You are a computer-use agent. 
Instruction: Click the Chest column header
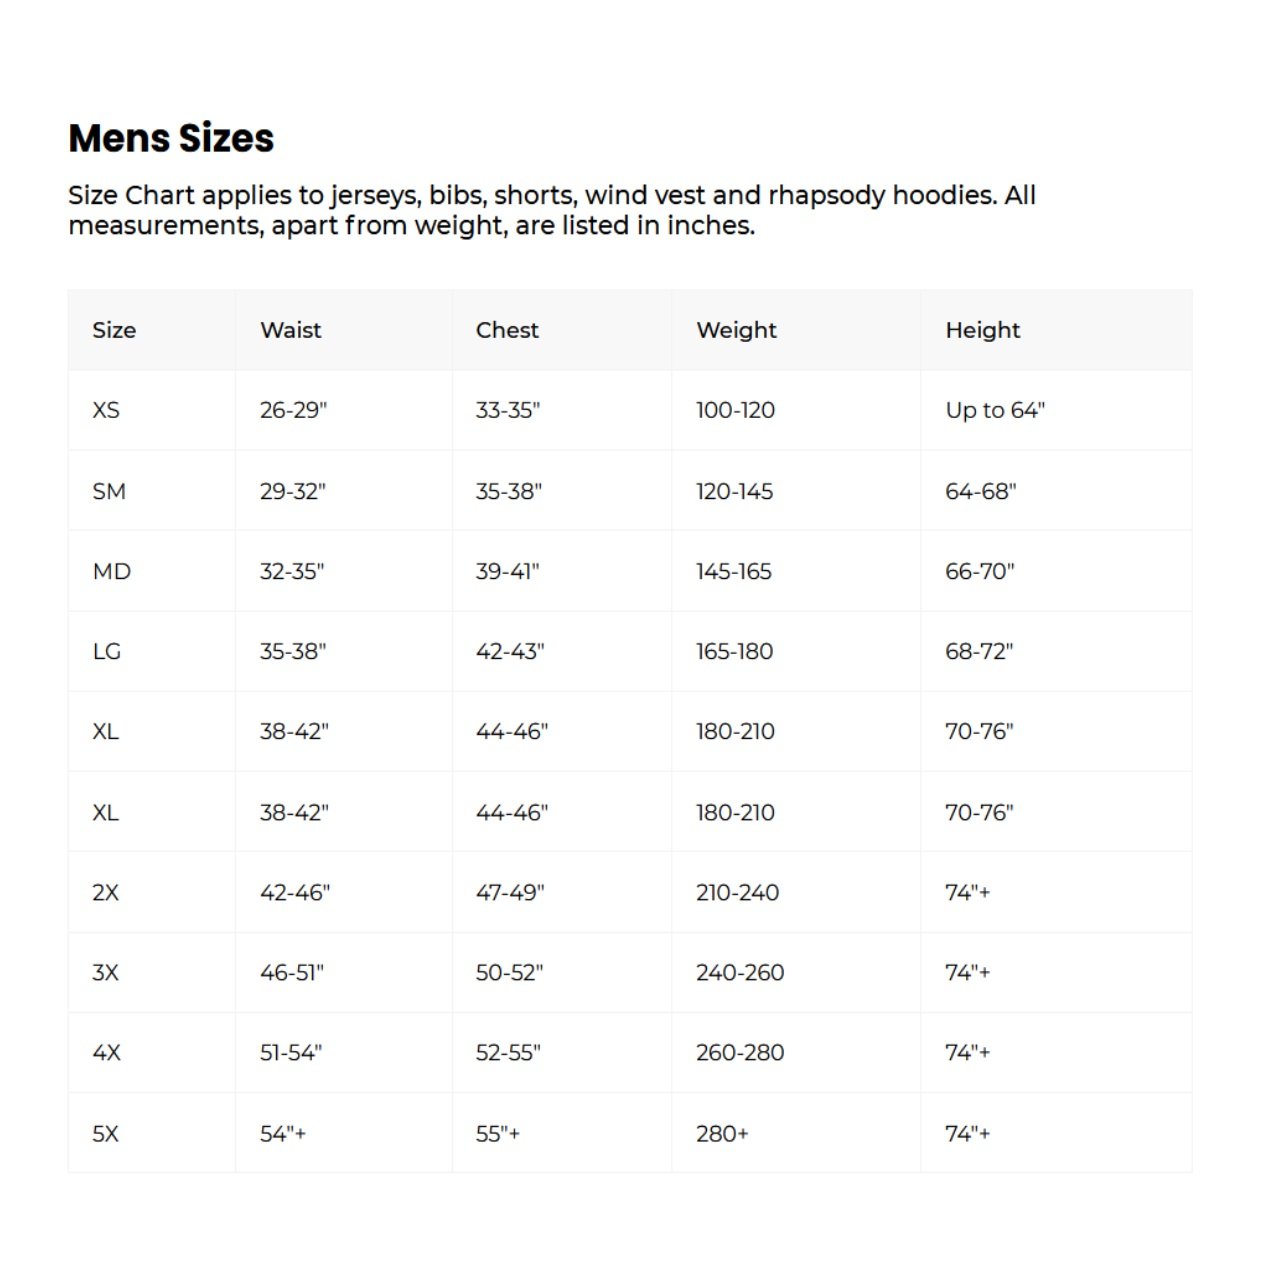click(507, 330)
